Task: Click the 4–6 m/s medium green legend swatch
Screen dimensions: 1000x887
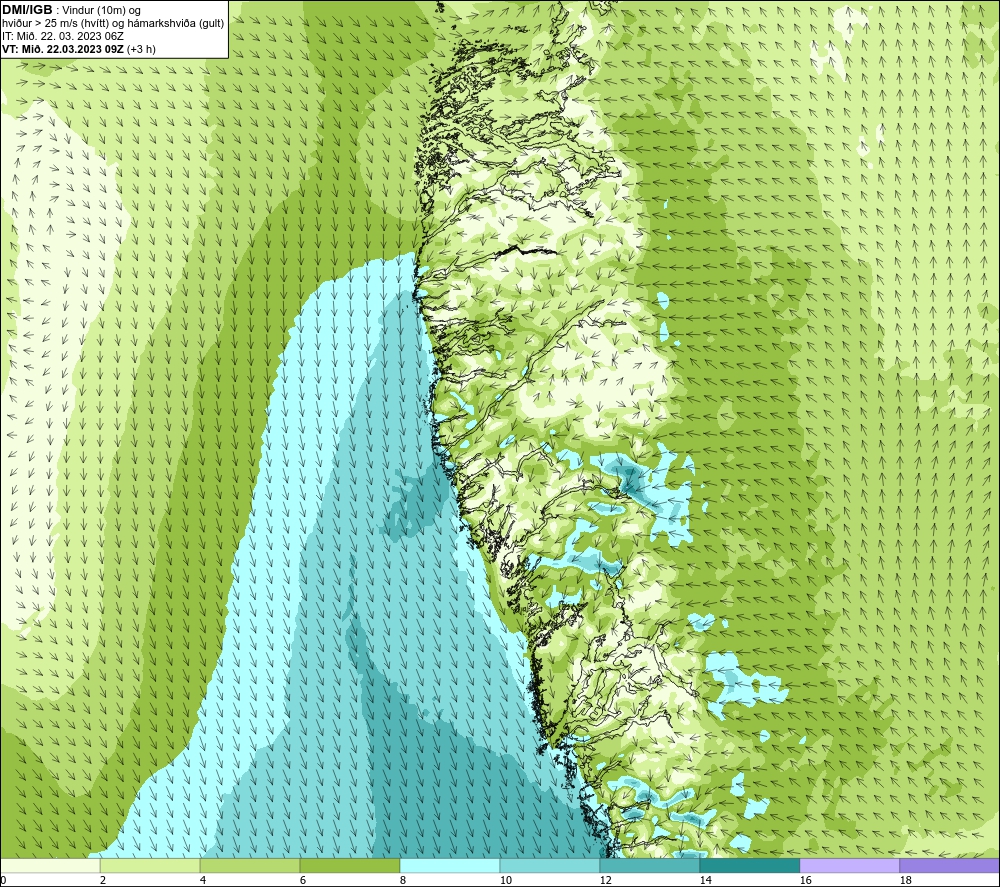Action: [x=250, y=865]
